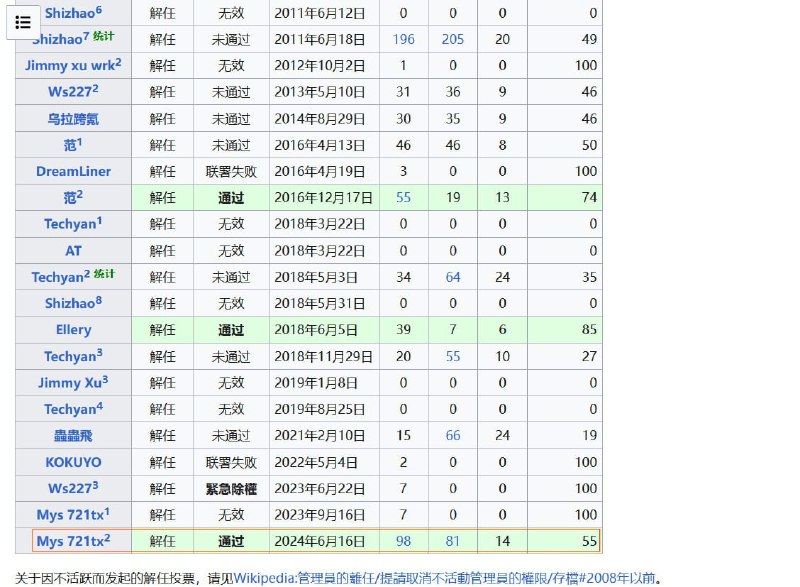Open the 66 oppose votes for 蟲蟲飛
Viewport: 800px width, 587px height.
(452, 435)
